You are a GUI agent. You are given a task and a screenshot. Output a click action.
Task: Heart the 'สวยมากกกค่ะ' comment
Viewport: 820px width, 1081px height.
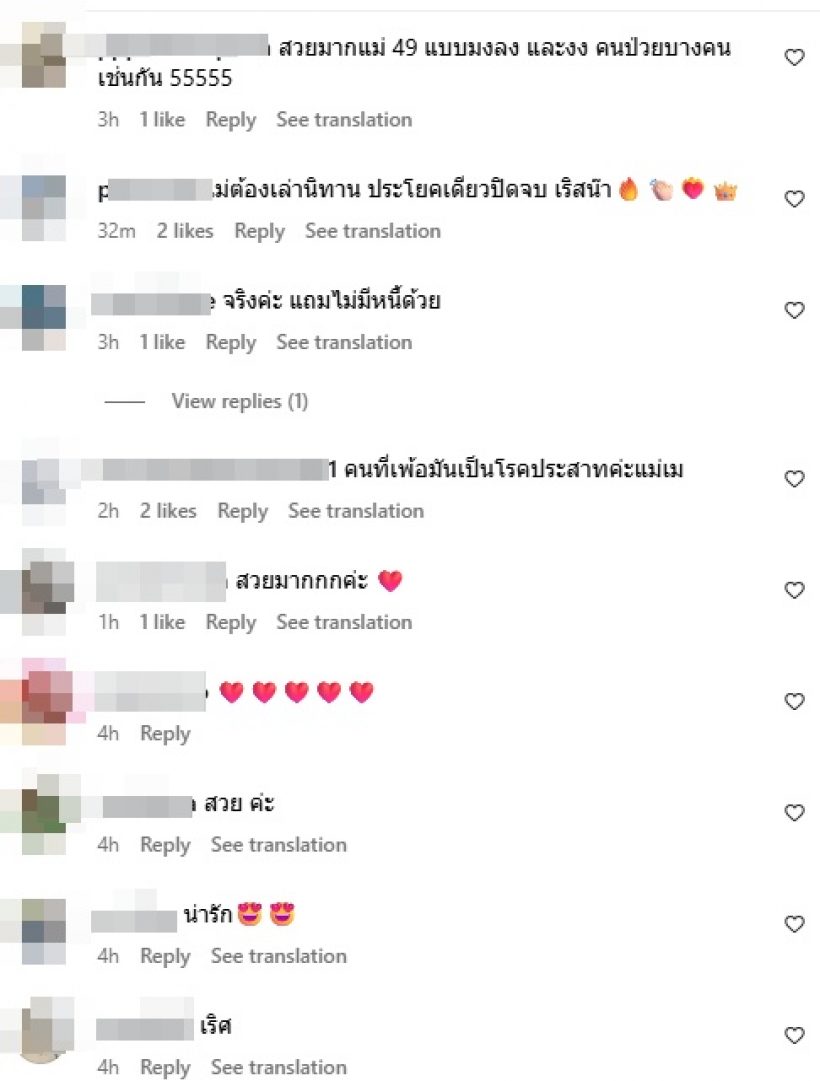tap(794, 591)
